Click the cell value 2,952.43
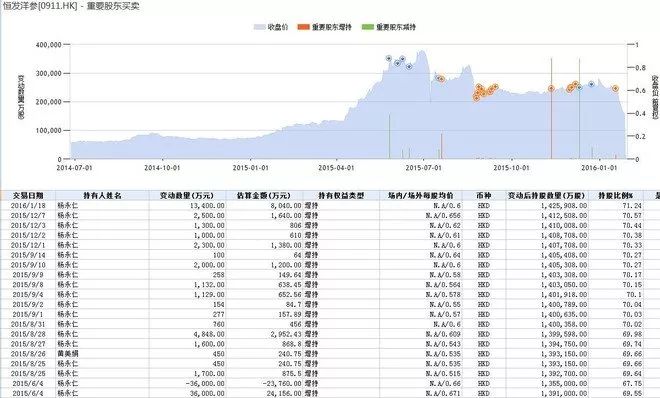Viewport: 660px width, 398px height. (287, 334)
